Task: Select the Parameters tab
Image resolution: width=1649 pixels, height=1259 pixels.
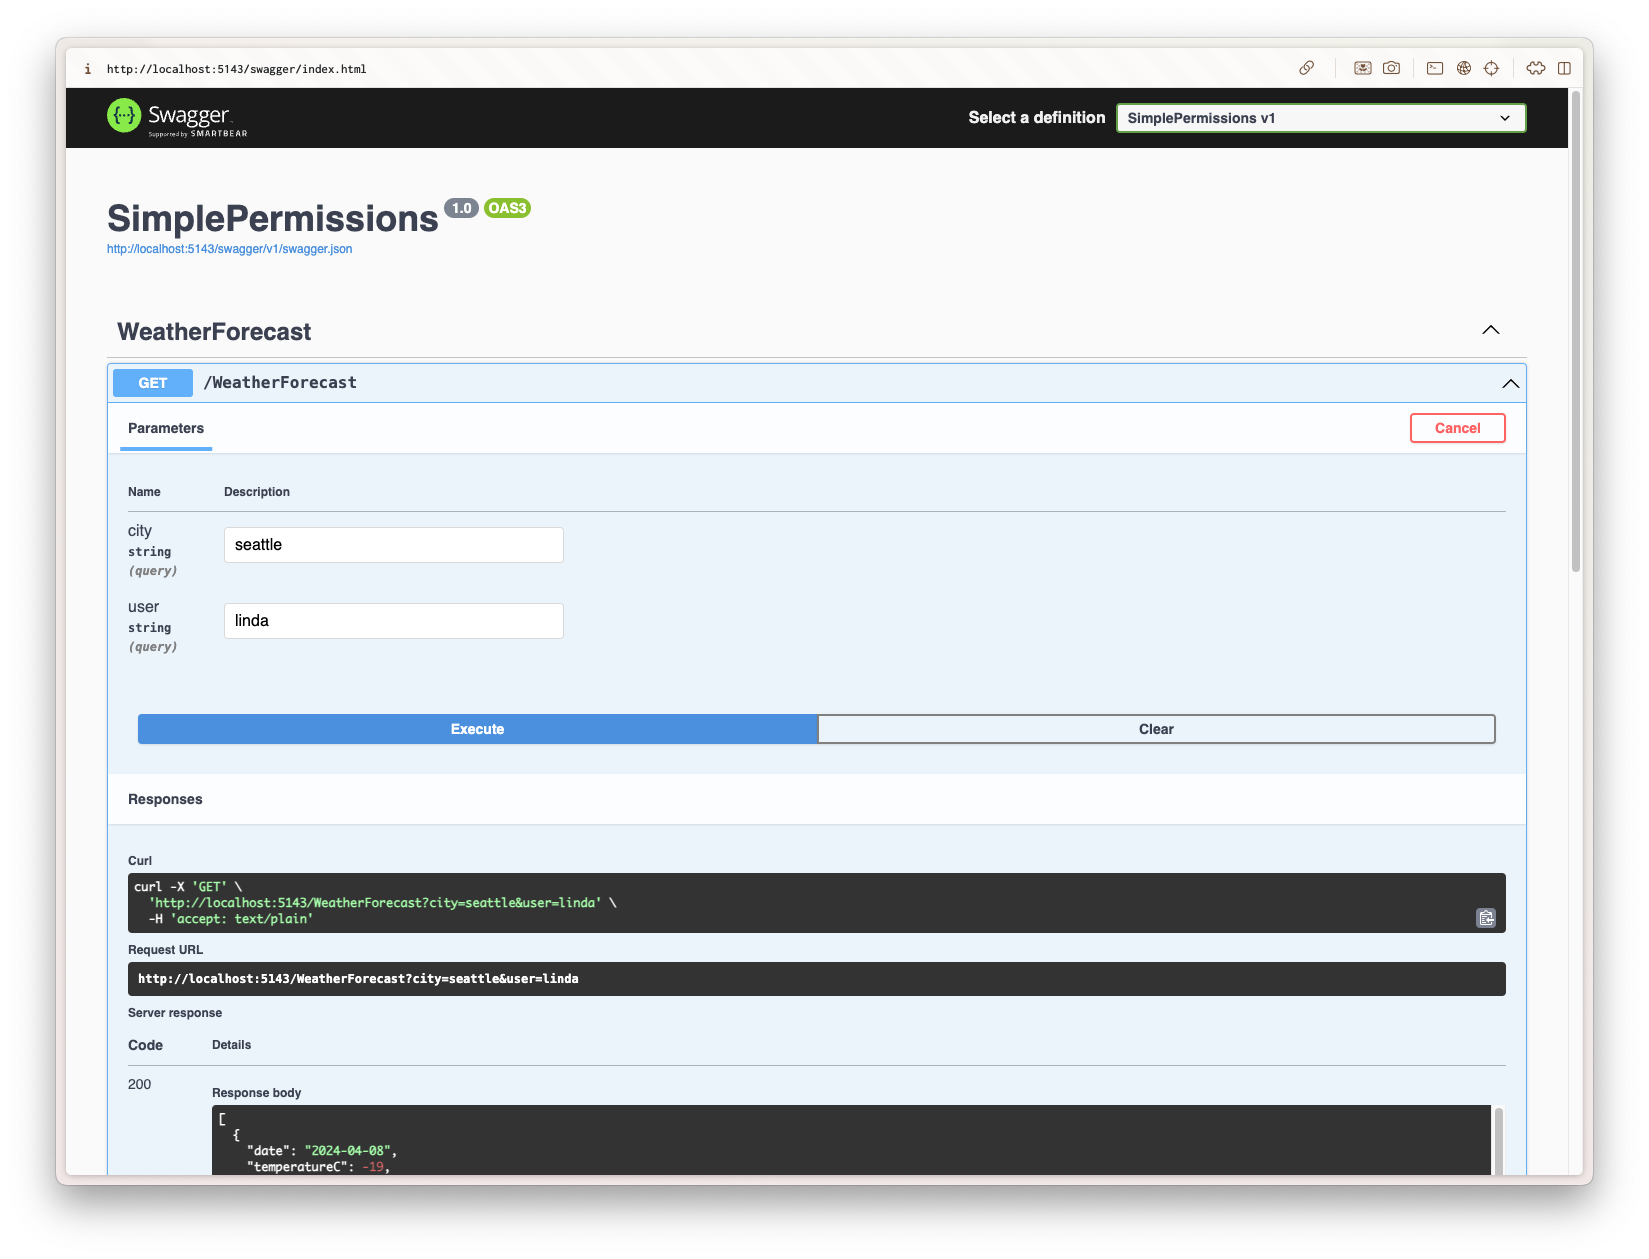Action: 166,428
